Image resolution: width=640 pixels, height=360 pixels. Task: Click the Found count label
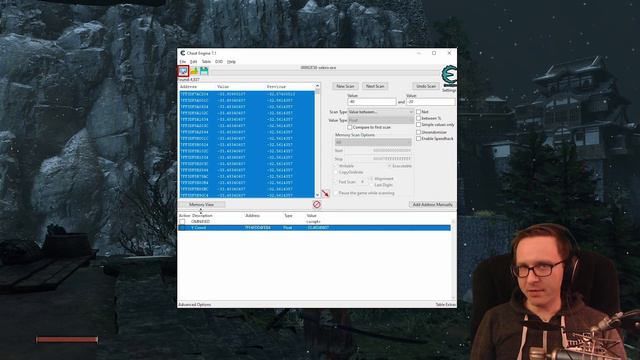coord(189,80)
